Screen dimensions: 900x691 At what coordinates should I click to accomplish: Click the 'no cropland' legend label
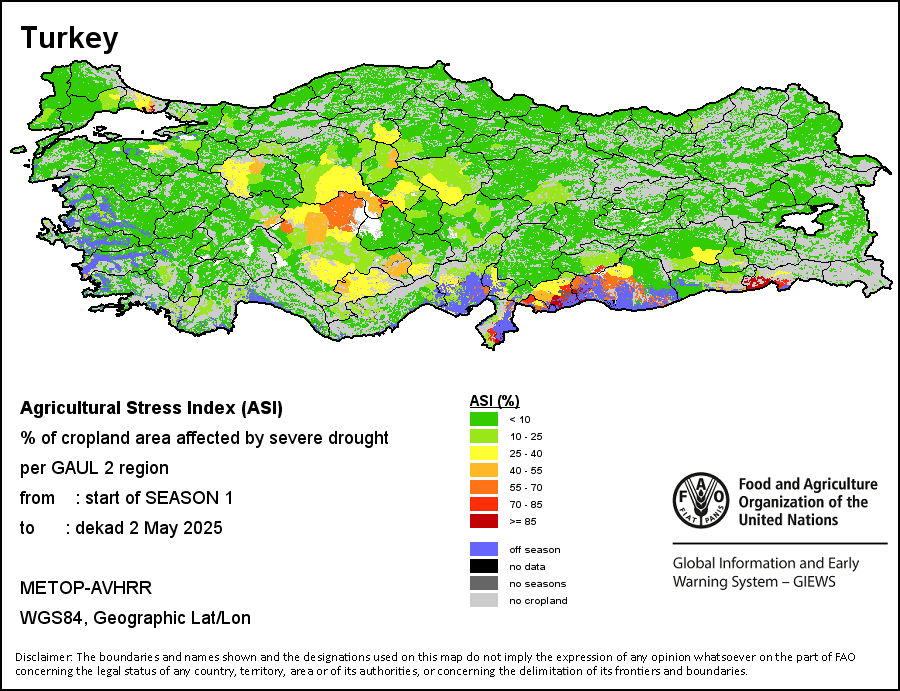click(538, 601)
